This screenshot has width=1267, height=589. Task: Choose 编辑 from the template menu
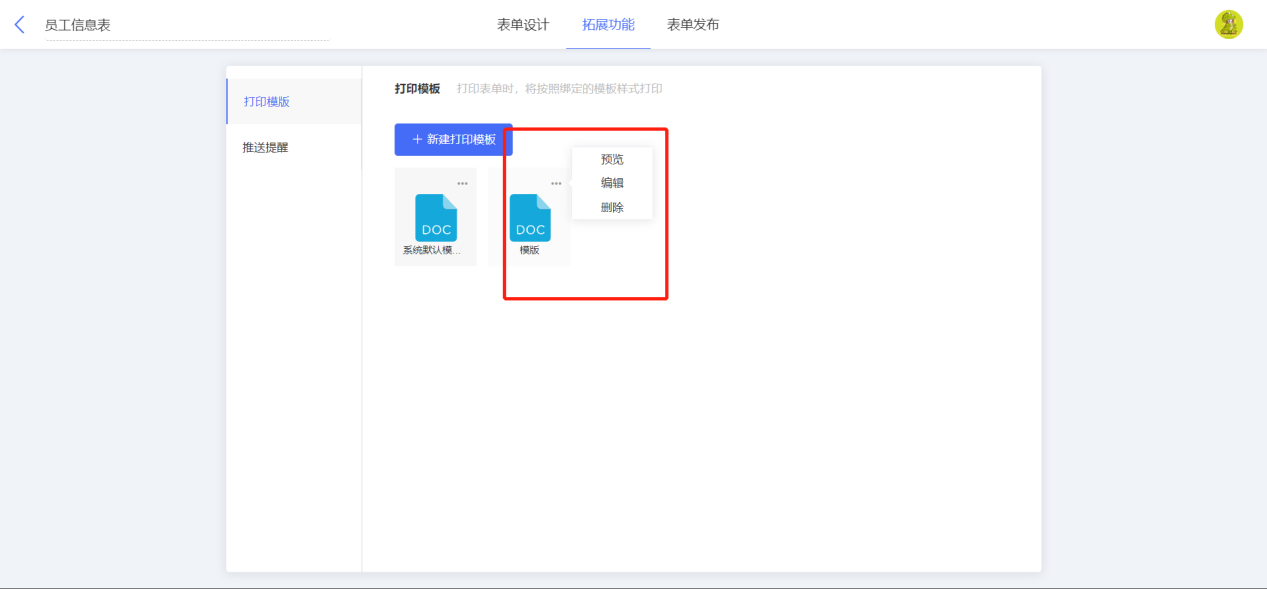(x=612, y=183)
